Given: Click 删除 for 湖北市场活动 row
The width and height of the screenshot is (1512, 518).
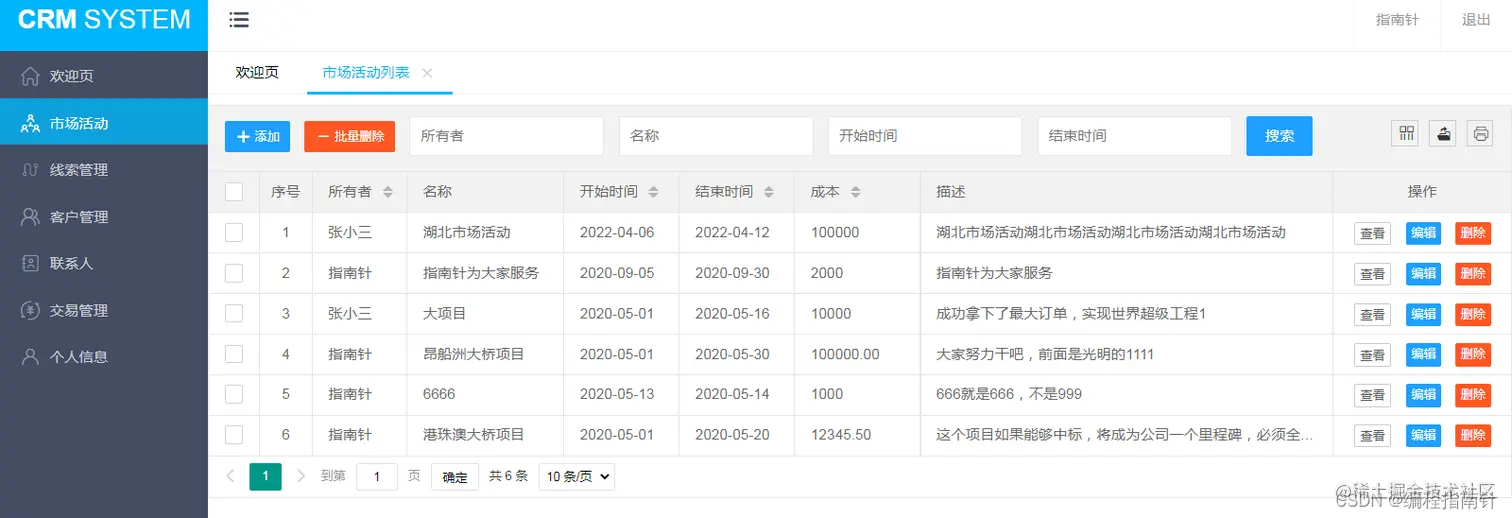Looking at the screenshot, I should [x=1473, y=233].
